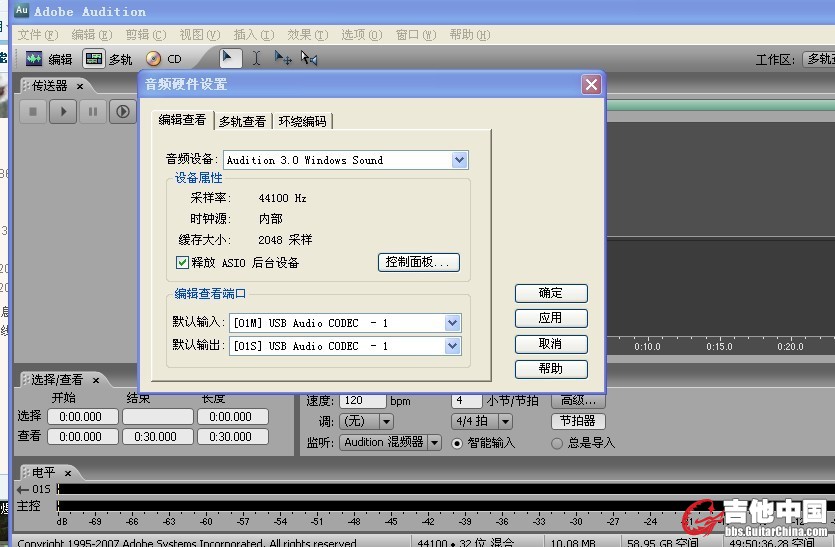
Task: Select the scrub tool icon
Action: pyautogui.click(x=309, y=58)
